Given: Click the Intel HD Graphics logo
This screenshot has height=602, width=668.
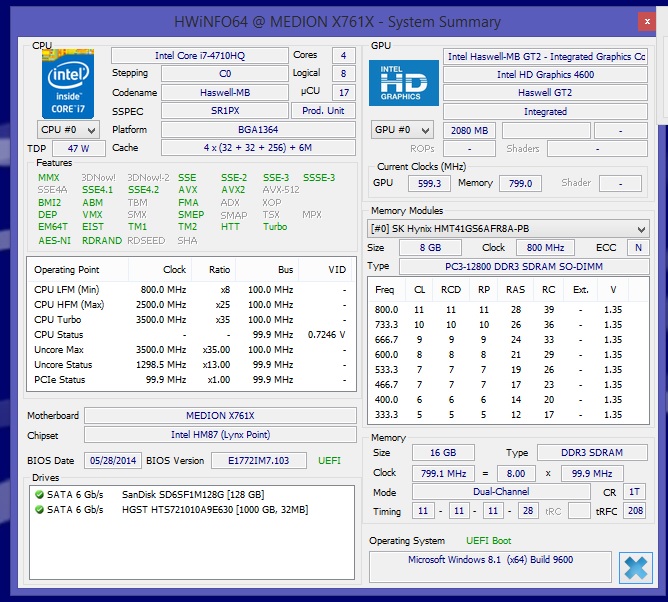Looking at the screenshot, I should [x=403, y=83].
